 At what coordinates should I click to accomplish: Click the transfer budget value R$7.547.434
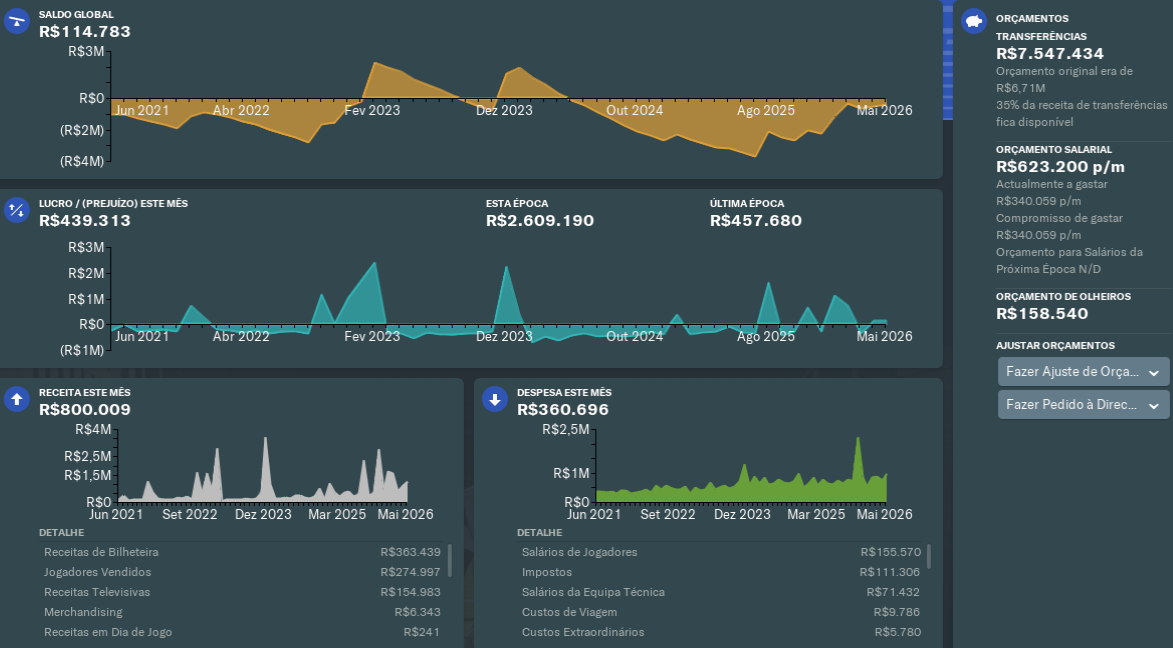1050,54
